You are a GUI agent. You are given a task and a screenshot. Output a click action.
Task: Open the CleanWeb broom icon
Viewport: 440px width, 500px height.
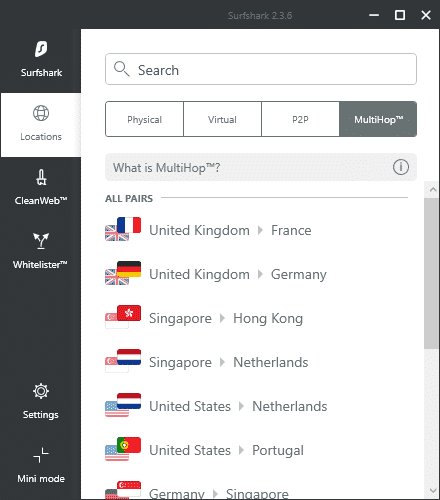pyautogui.click(x=41, y=177)
